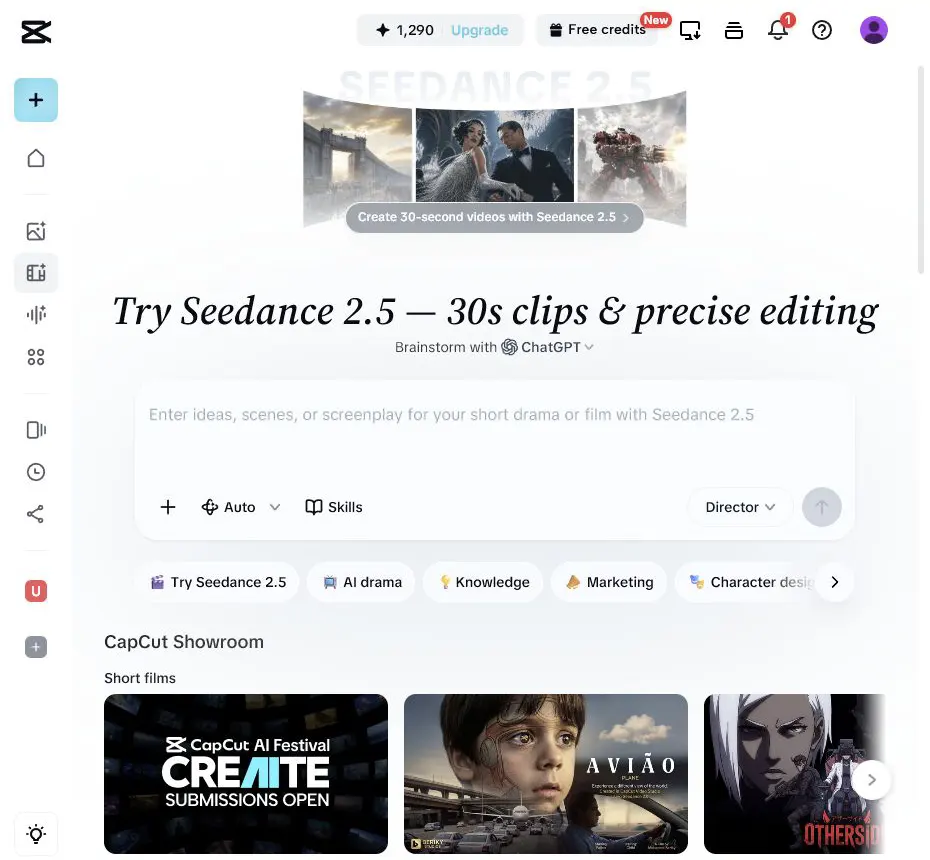Click the dancing couple banner image
Screen dimensions: 930x860
coord(495,155)
